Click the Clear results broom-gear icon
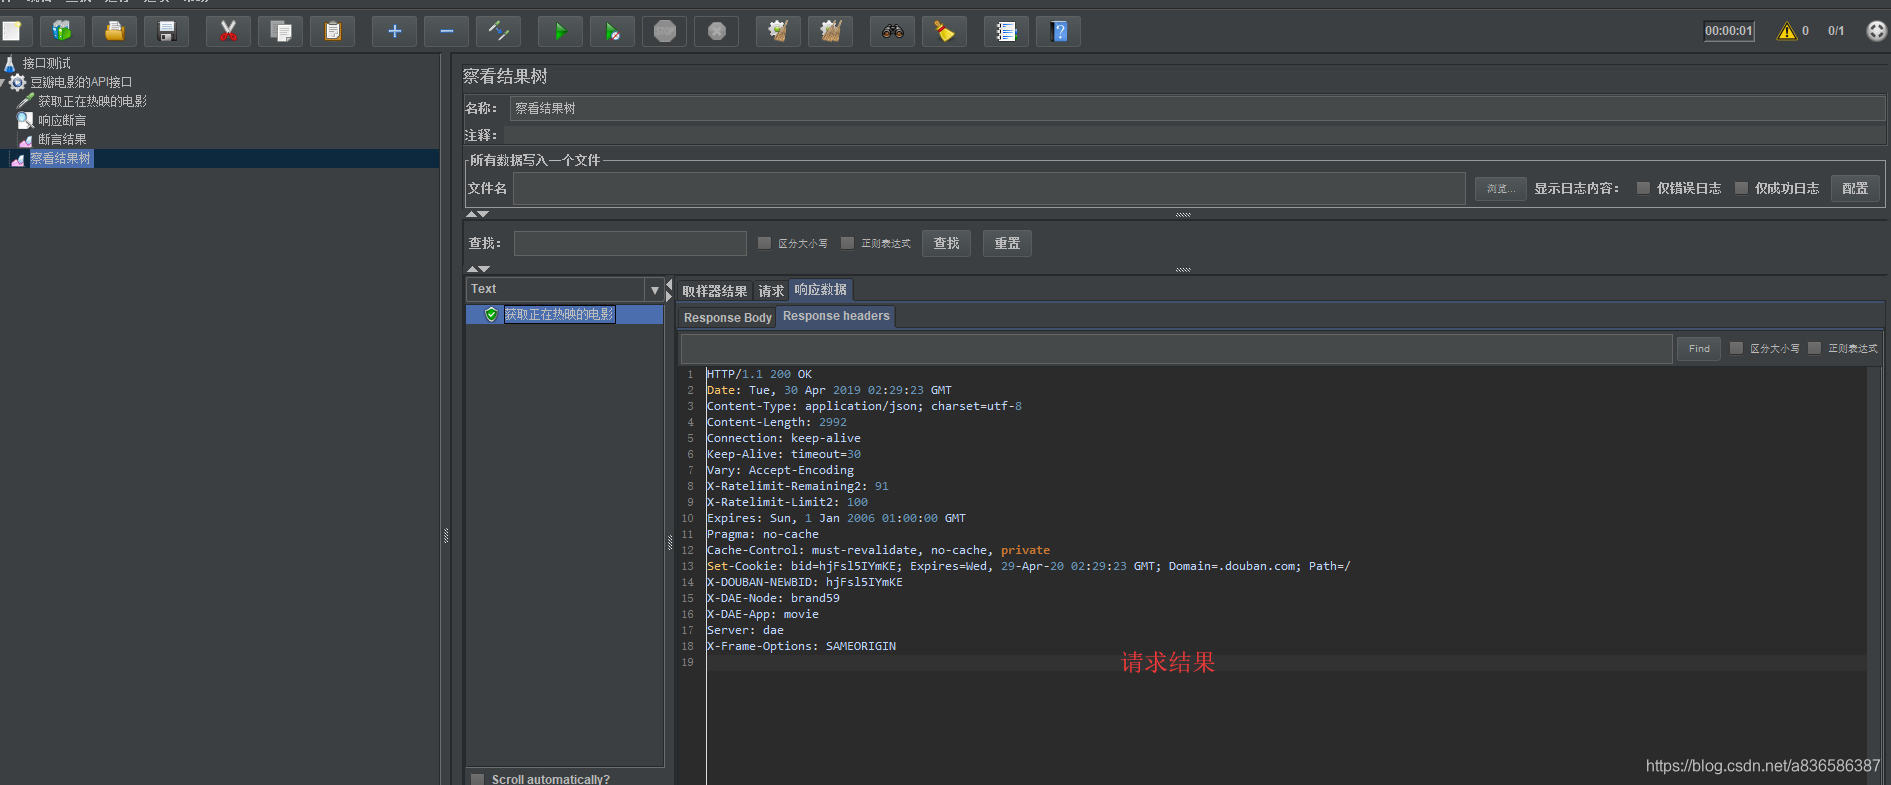The height and width of the screenshot is (785, 1891). [778, 31]
